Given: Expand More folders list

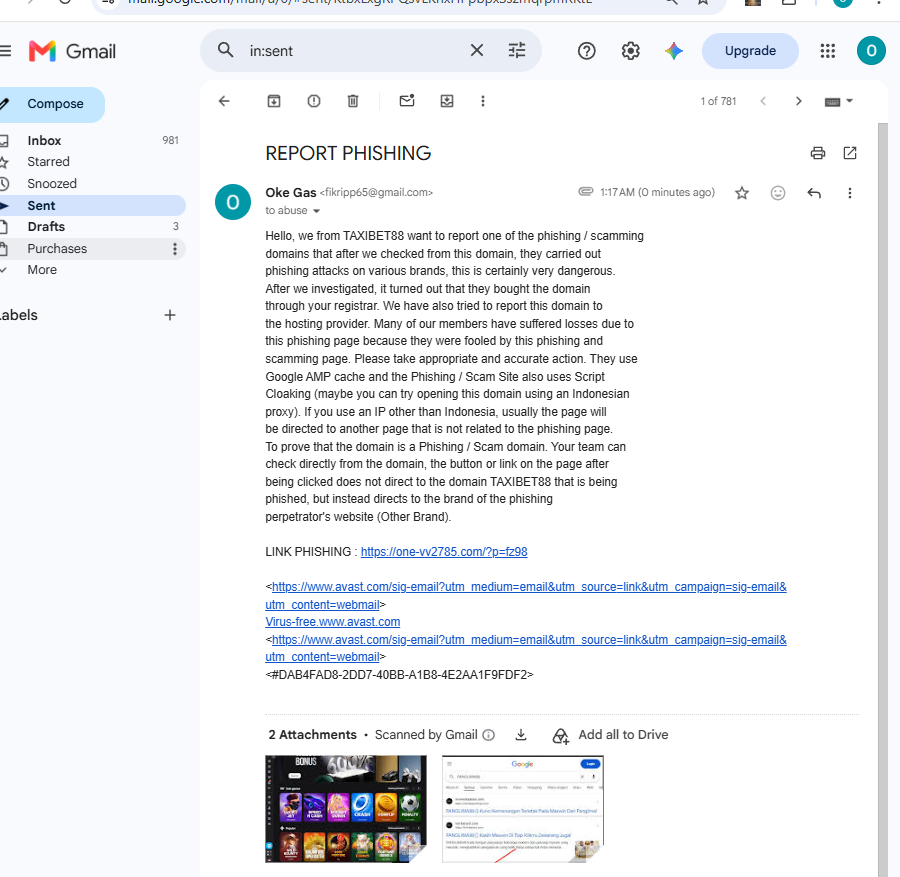Looking at the screenshot, I should 42,270.
